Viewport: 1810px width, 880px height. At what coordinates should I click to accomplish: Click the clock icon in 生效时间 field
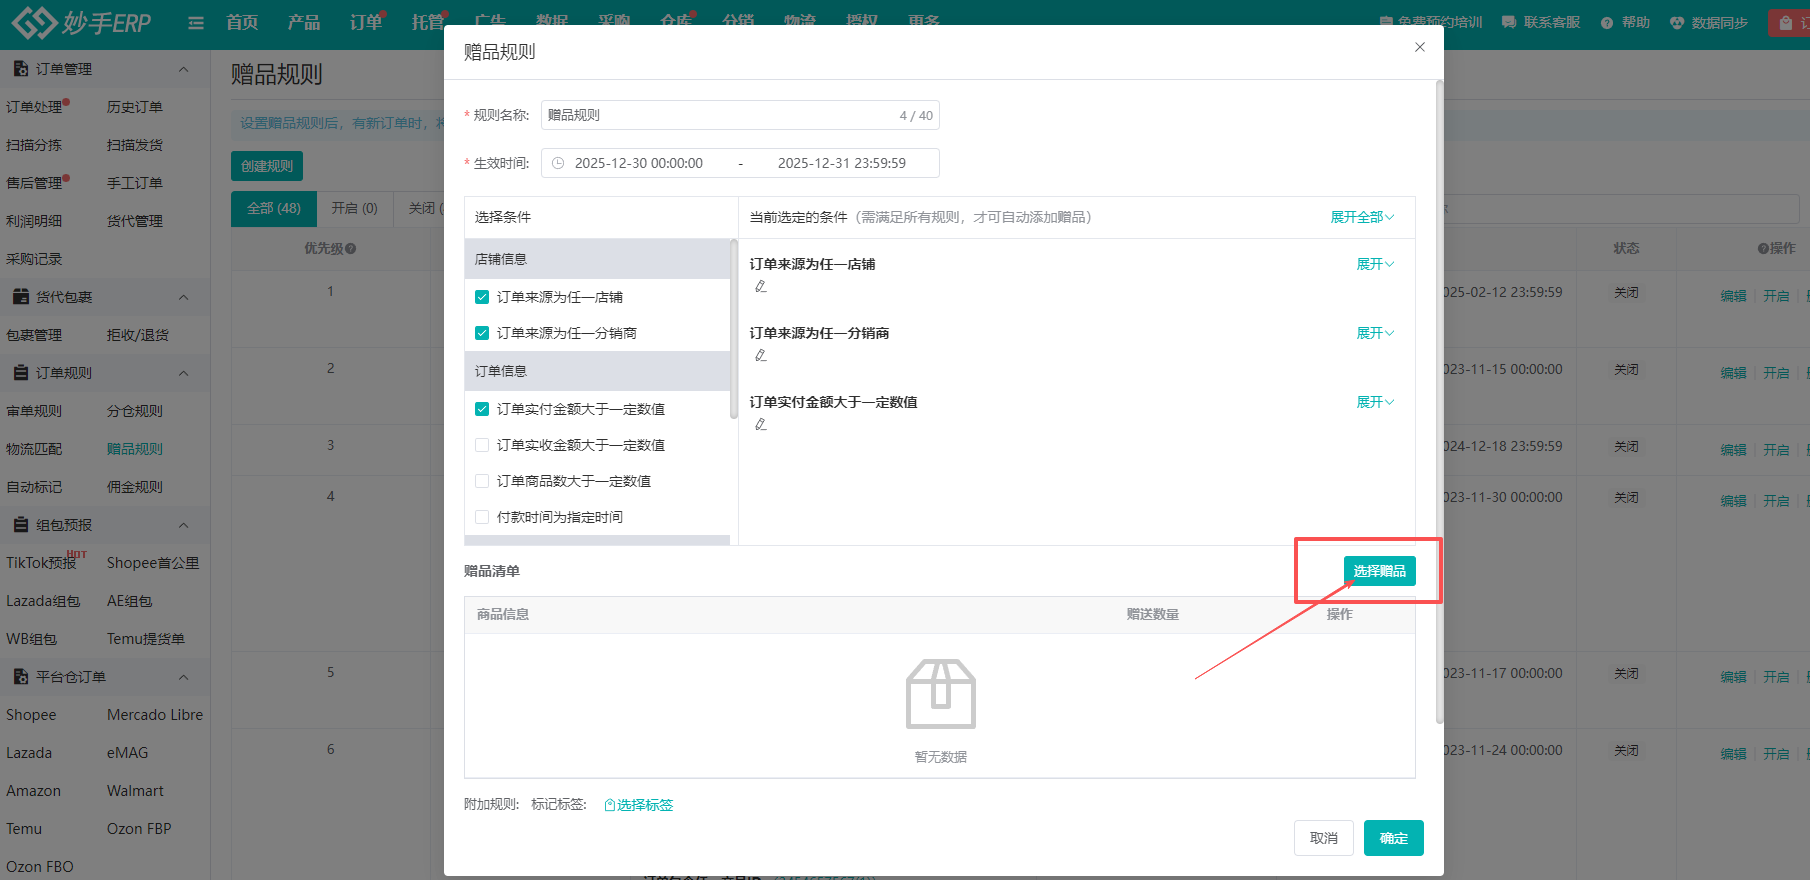click(558, 163)
